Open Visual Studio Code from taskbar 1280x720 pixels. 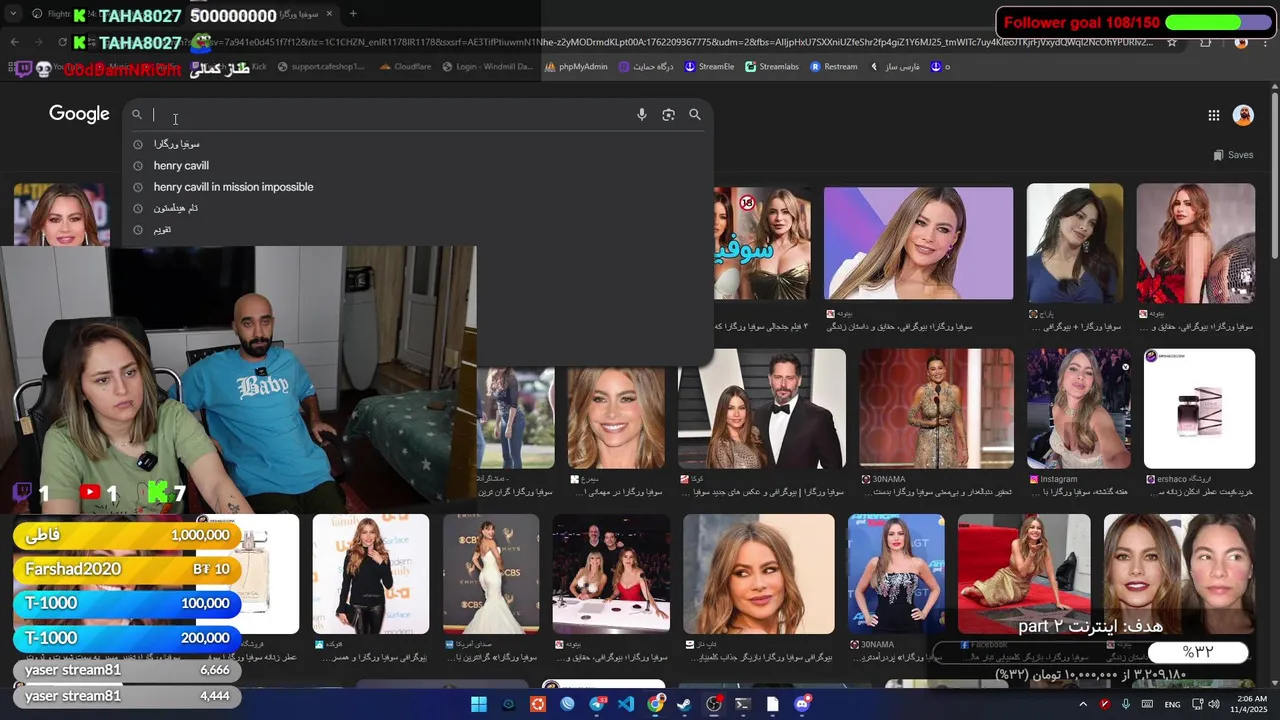tap(626, 704)
